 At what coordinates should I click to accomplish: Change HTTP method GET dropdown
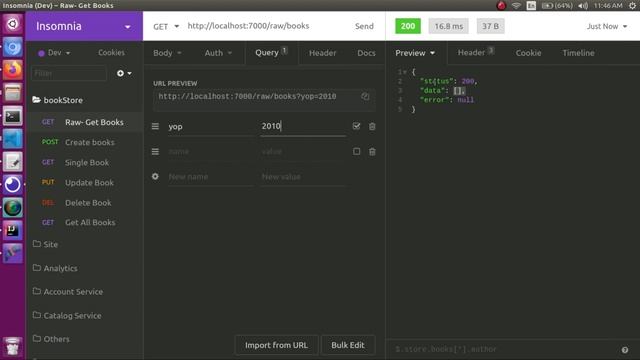click(166, 27)
